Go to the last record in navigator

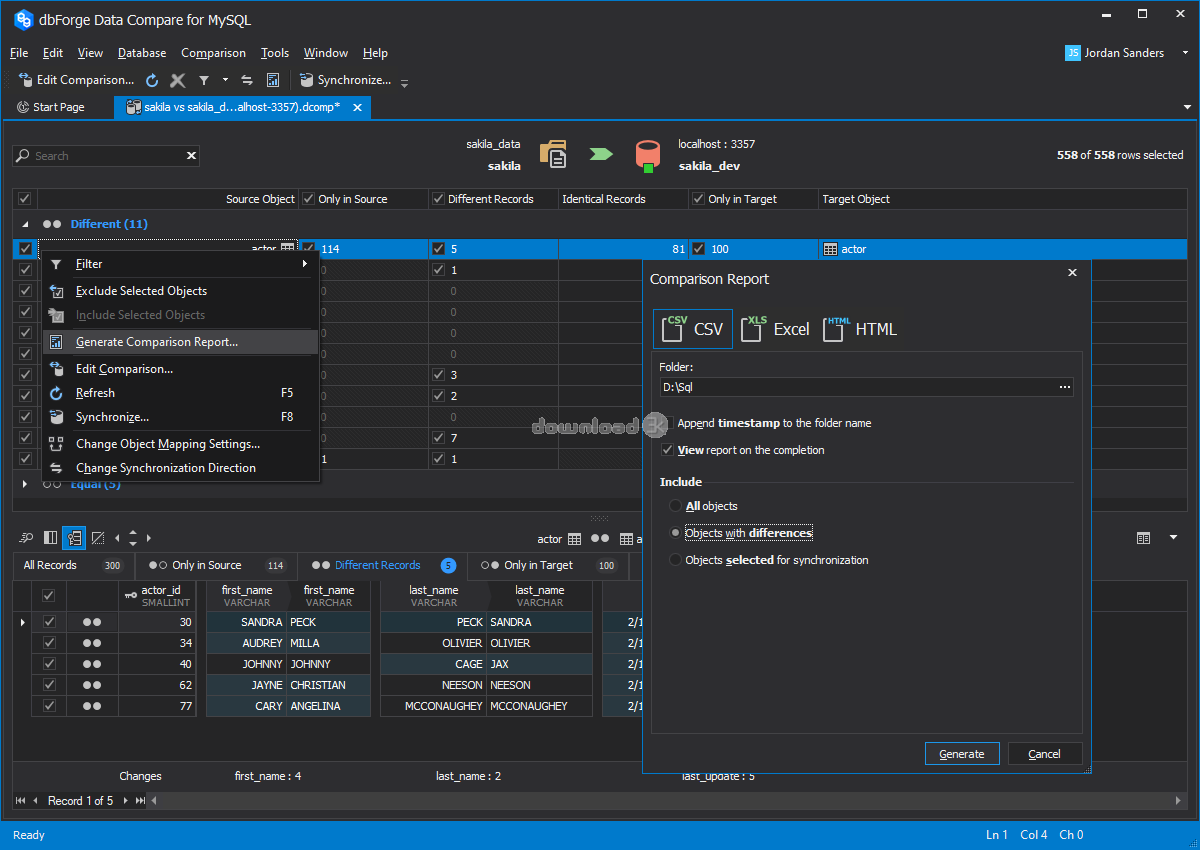click(140, 801)
